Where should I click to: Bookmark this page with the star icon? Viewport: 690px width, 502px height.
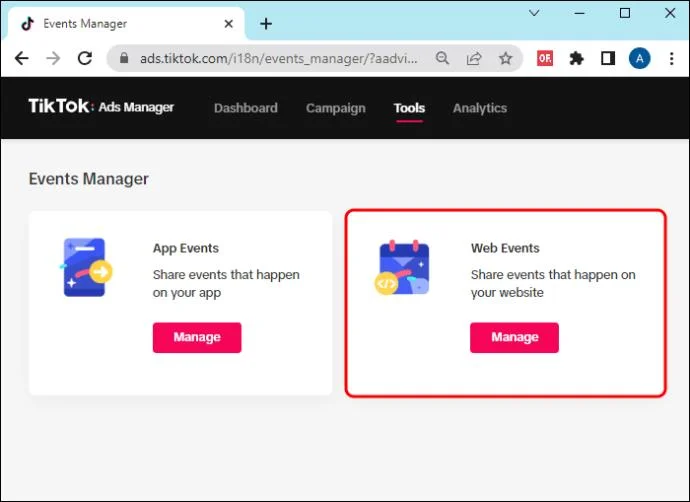tap(506, 58)
